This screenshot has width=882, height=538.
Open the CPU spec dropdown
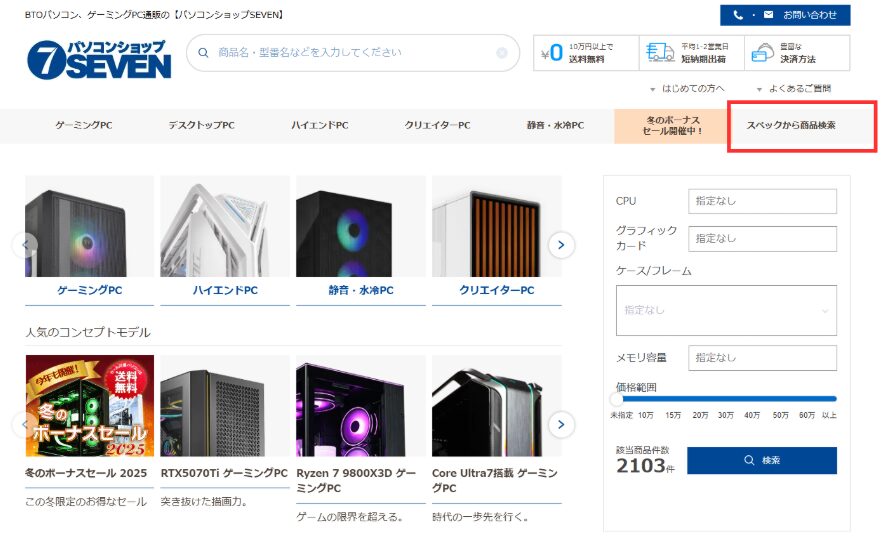click(x=762, y=201)
